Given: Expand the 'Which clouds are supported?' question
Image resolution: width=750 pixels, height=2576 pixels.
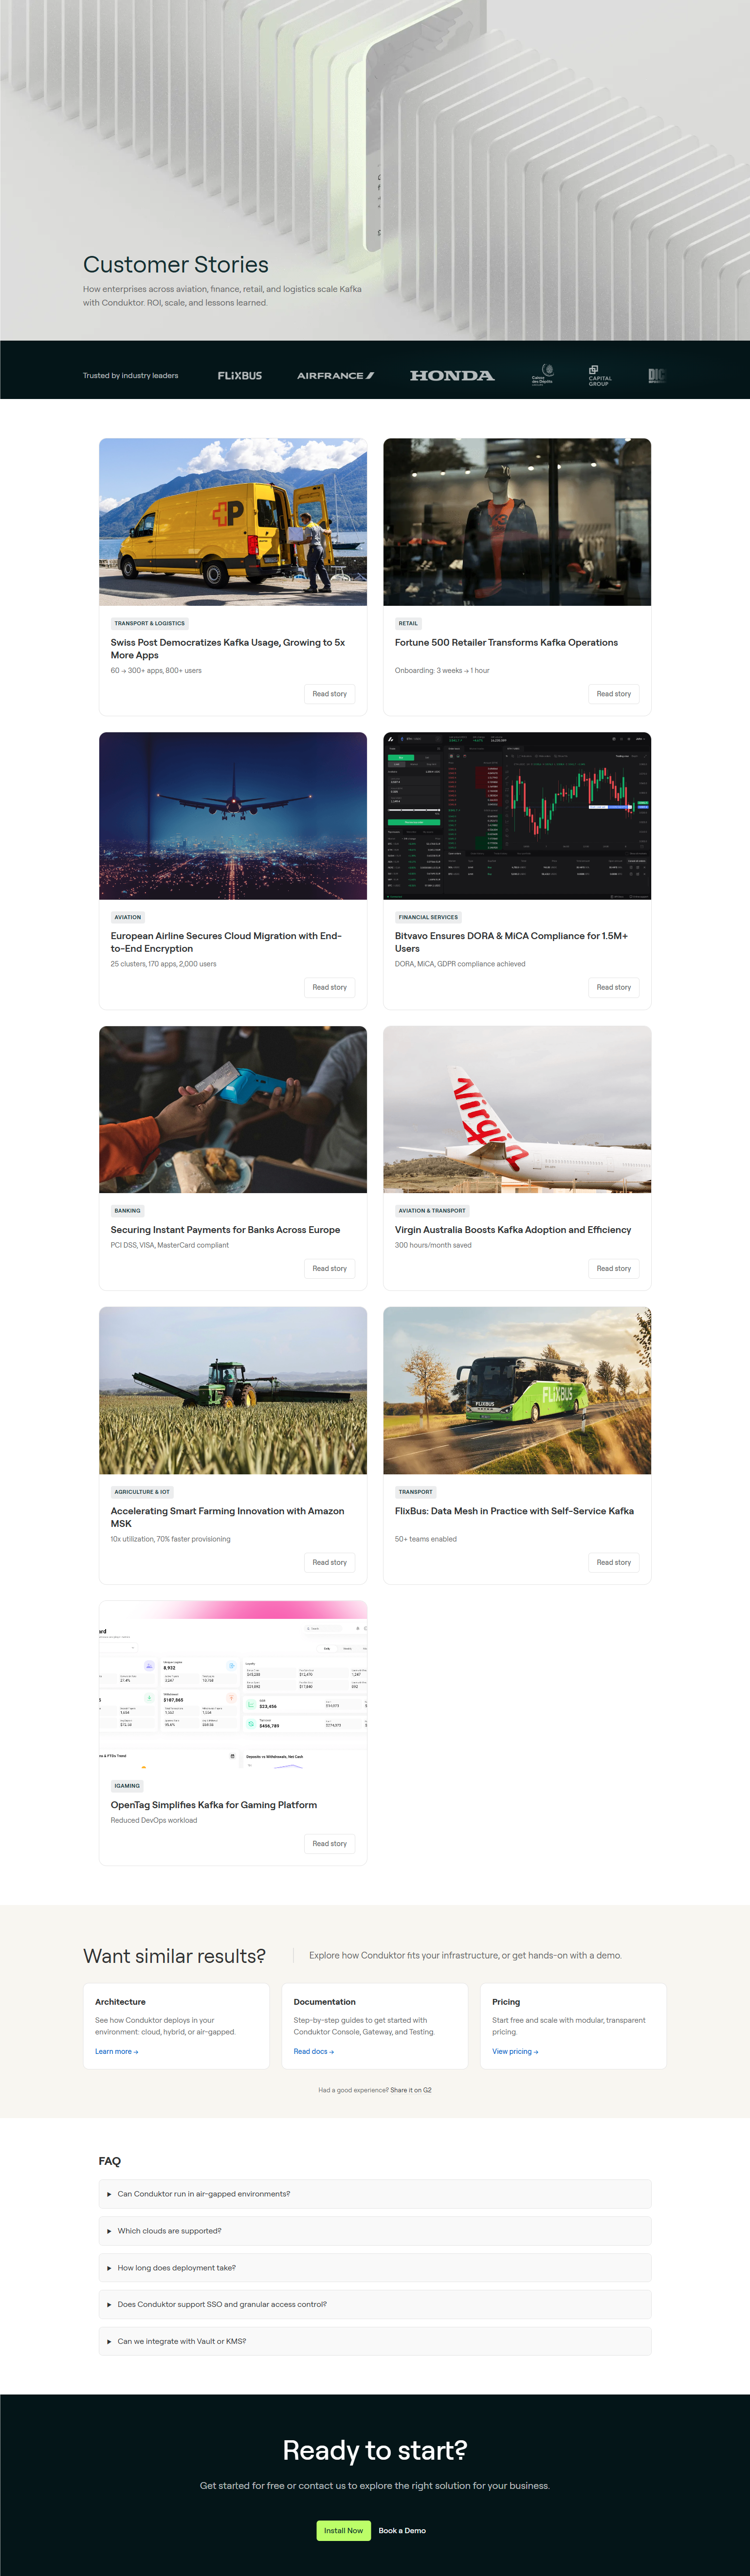Looking at the screenshot, I should 375,2230.
